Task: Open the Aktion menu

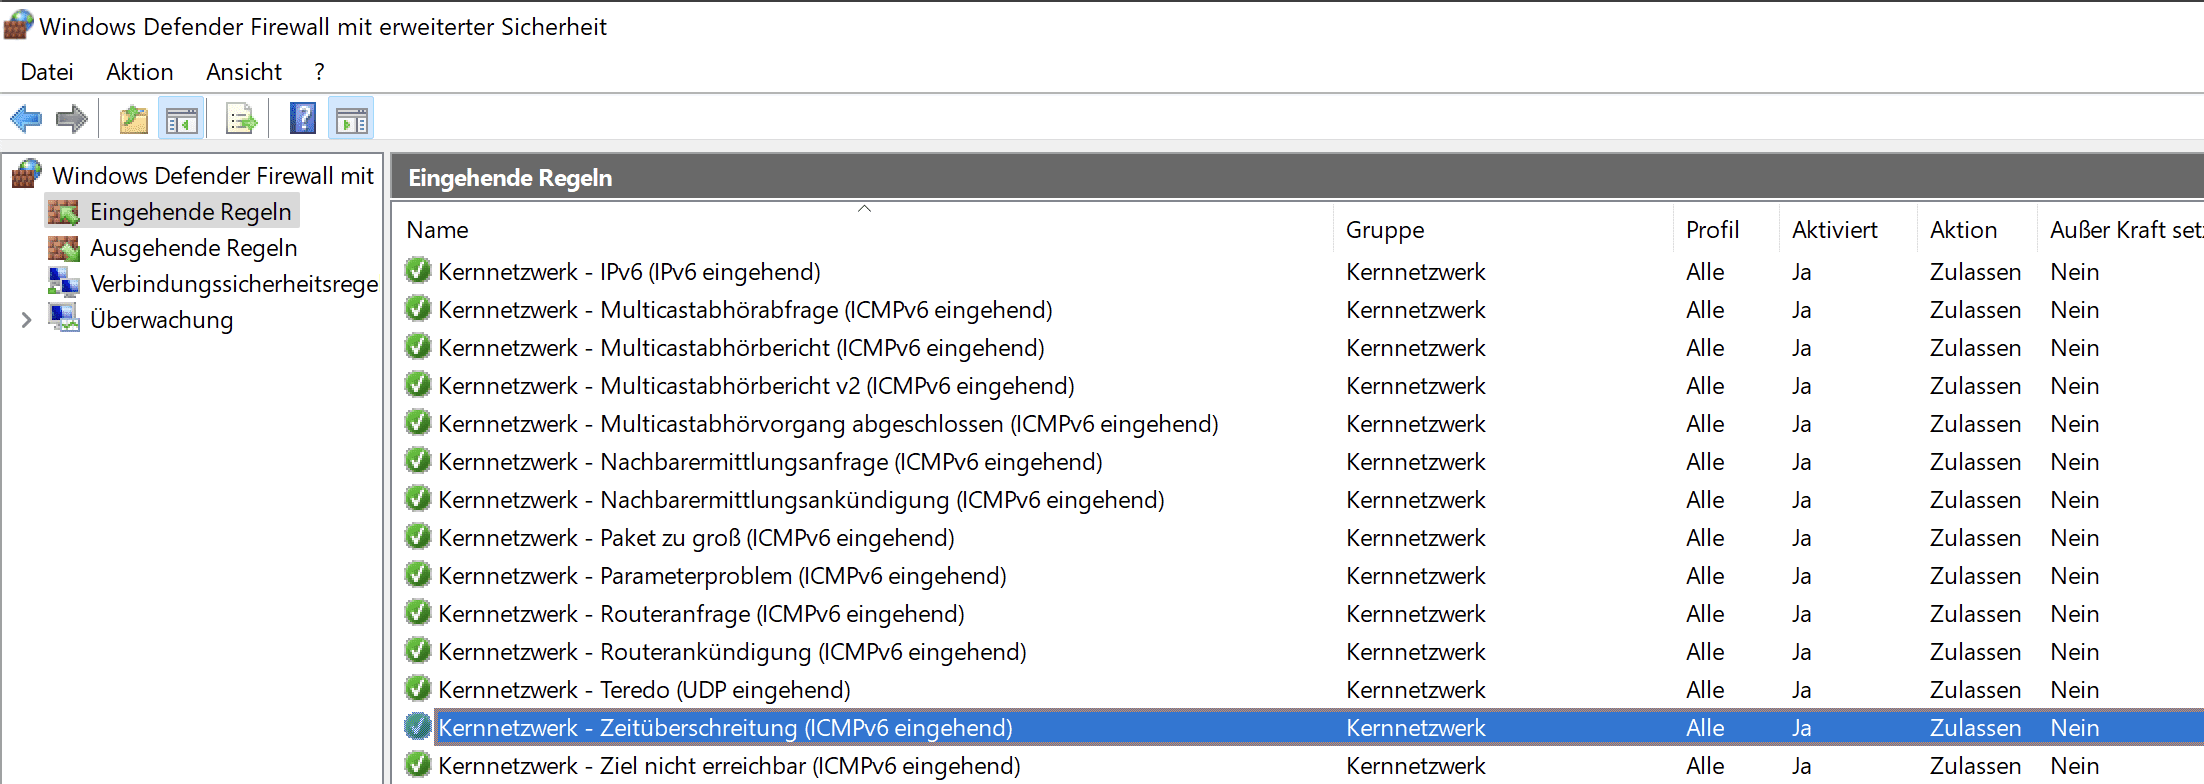Action: click(140, 72)
